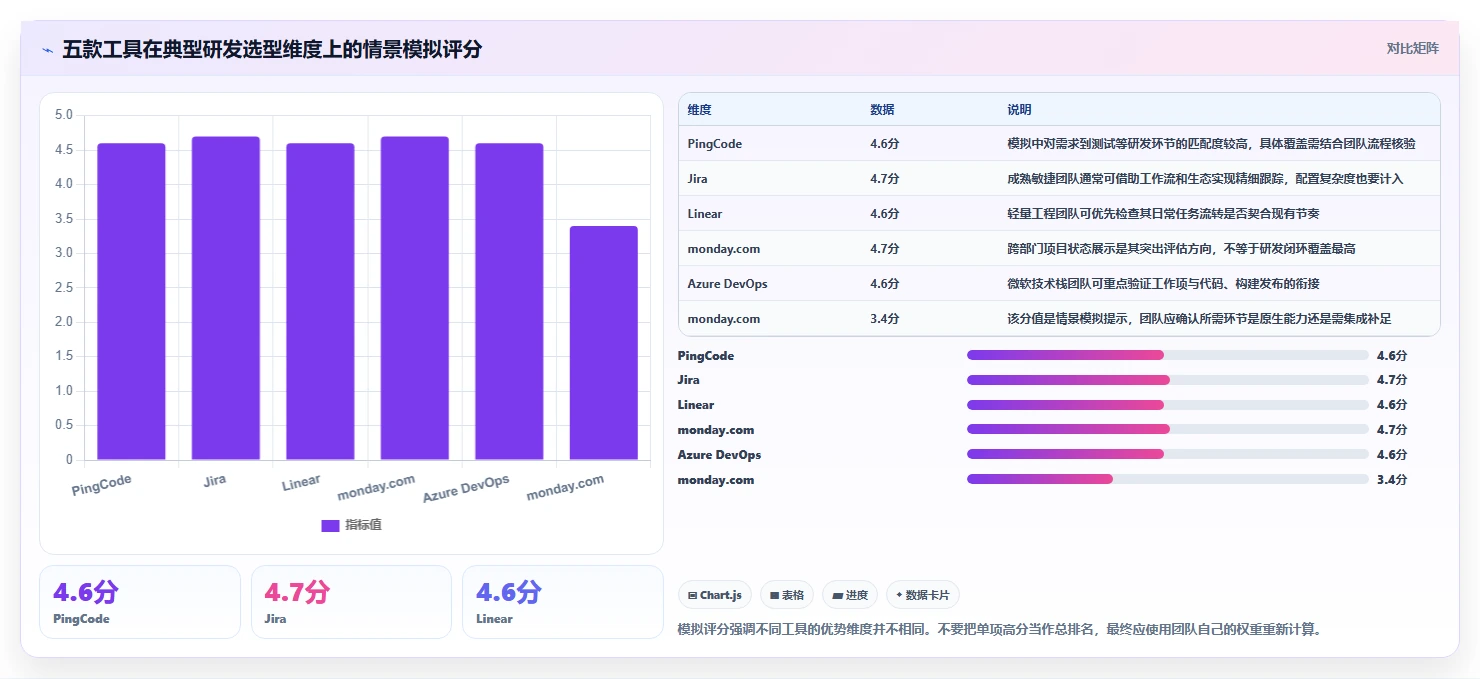Click the description starting 跨部门项目状态
The height and width of the screenshot is (679, 1480).
point(1181,249)
